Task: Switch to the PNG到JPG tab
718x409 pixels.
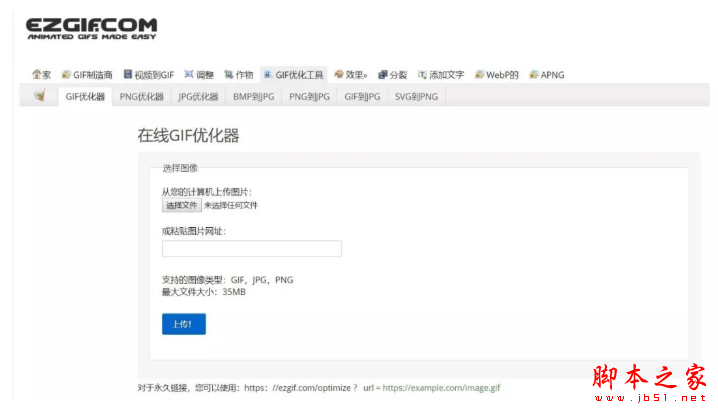Action: tap(309, 97)
